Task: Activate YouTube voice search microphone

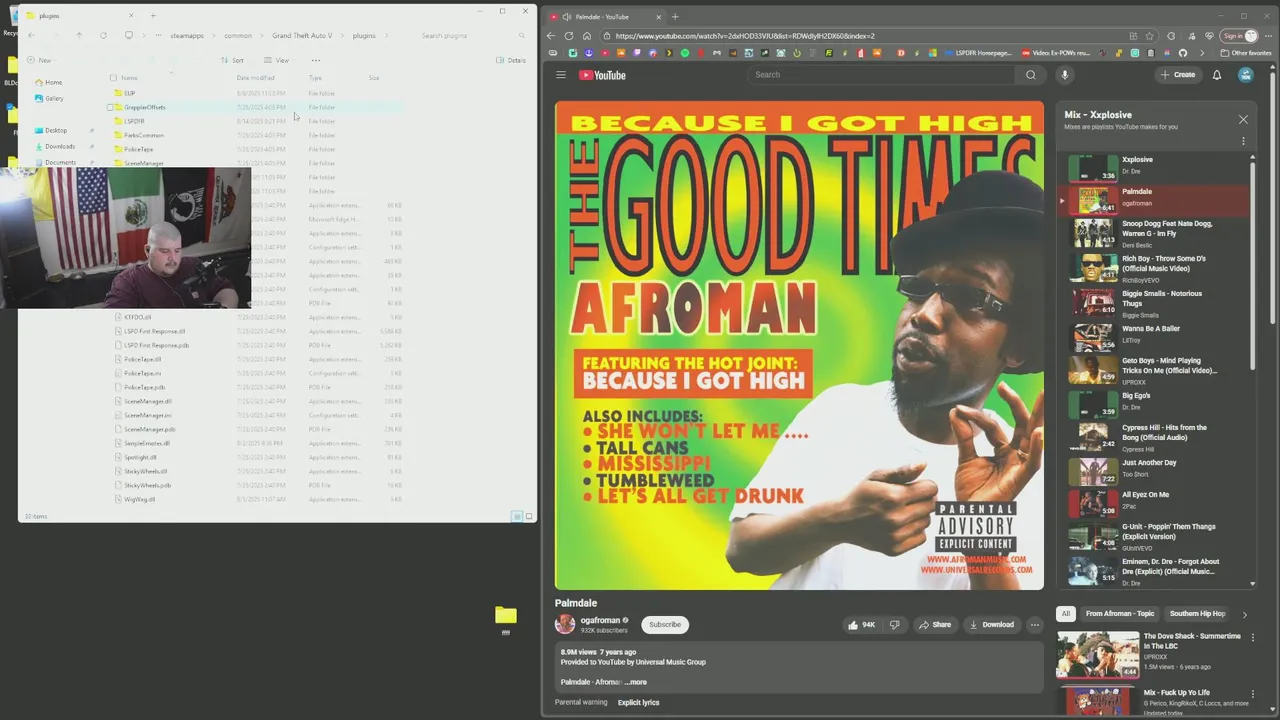Action: click(x=1064, y=75)
